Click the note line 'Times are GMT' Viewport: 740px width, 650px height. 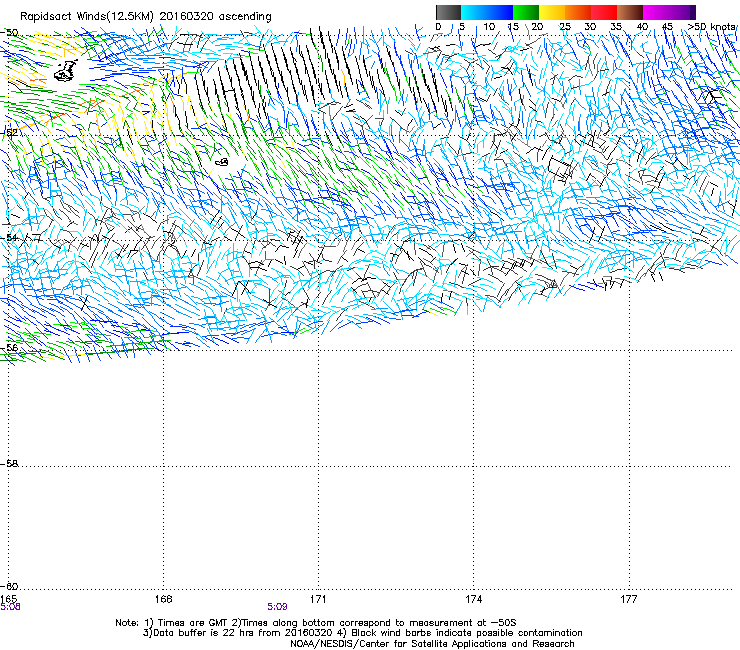click(316, 623)
